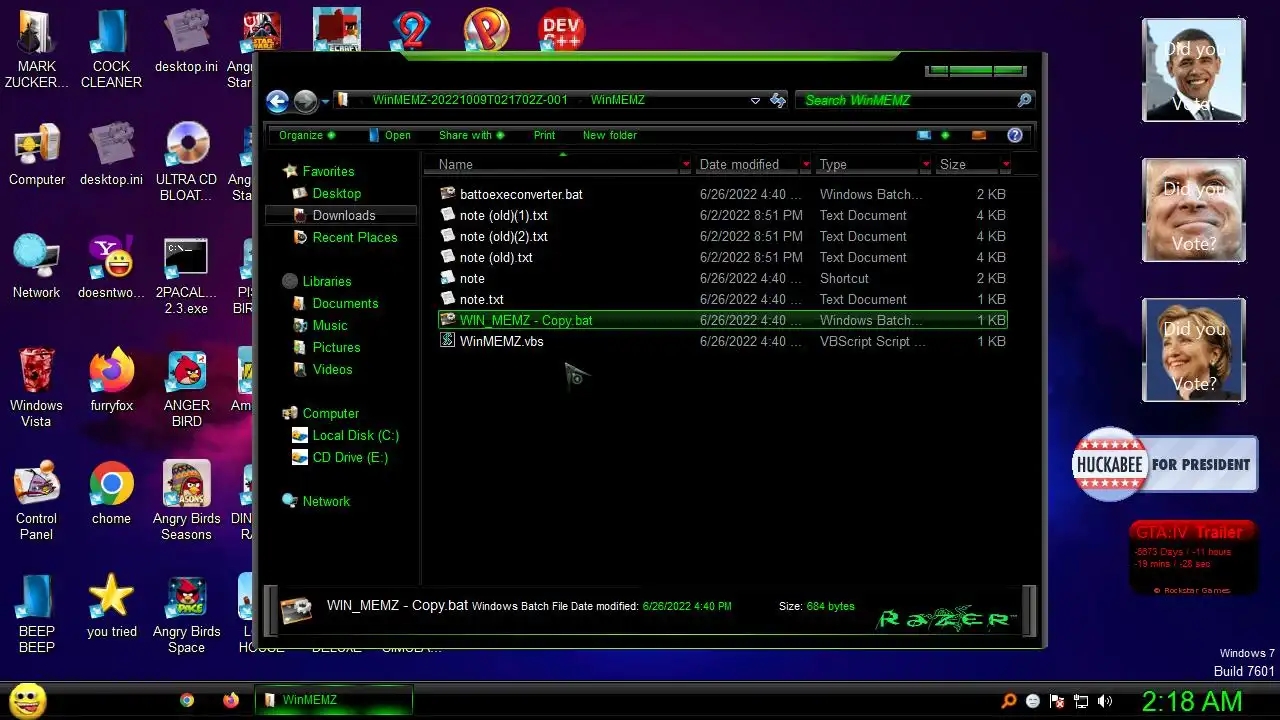Viewport: 1280px width, 720px height.
Task: Sort by Date modified column header
Action: pos(747,164)
